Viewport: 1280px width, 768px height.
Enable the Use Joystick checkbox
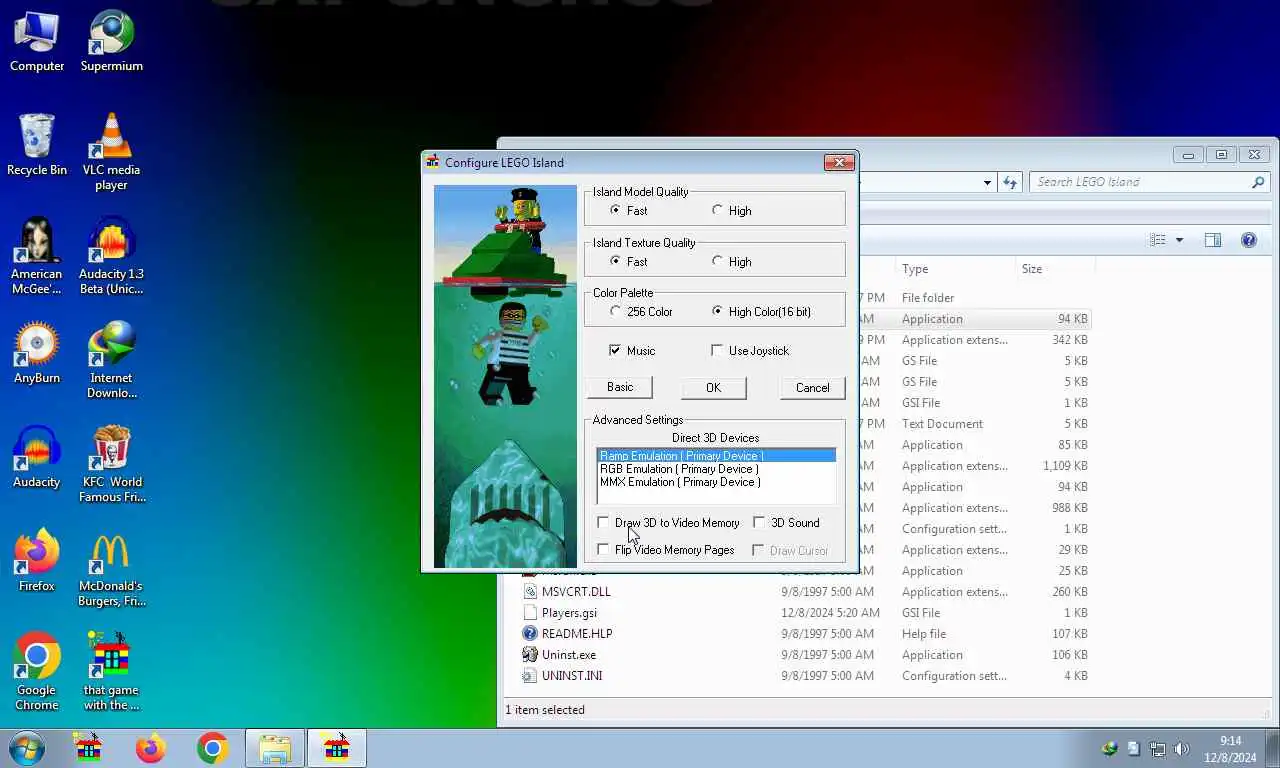[x=750, y=351]
